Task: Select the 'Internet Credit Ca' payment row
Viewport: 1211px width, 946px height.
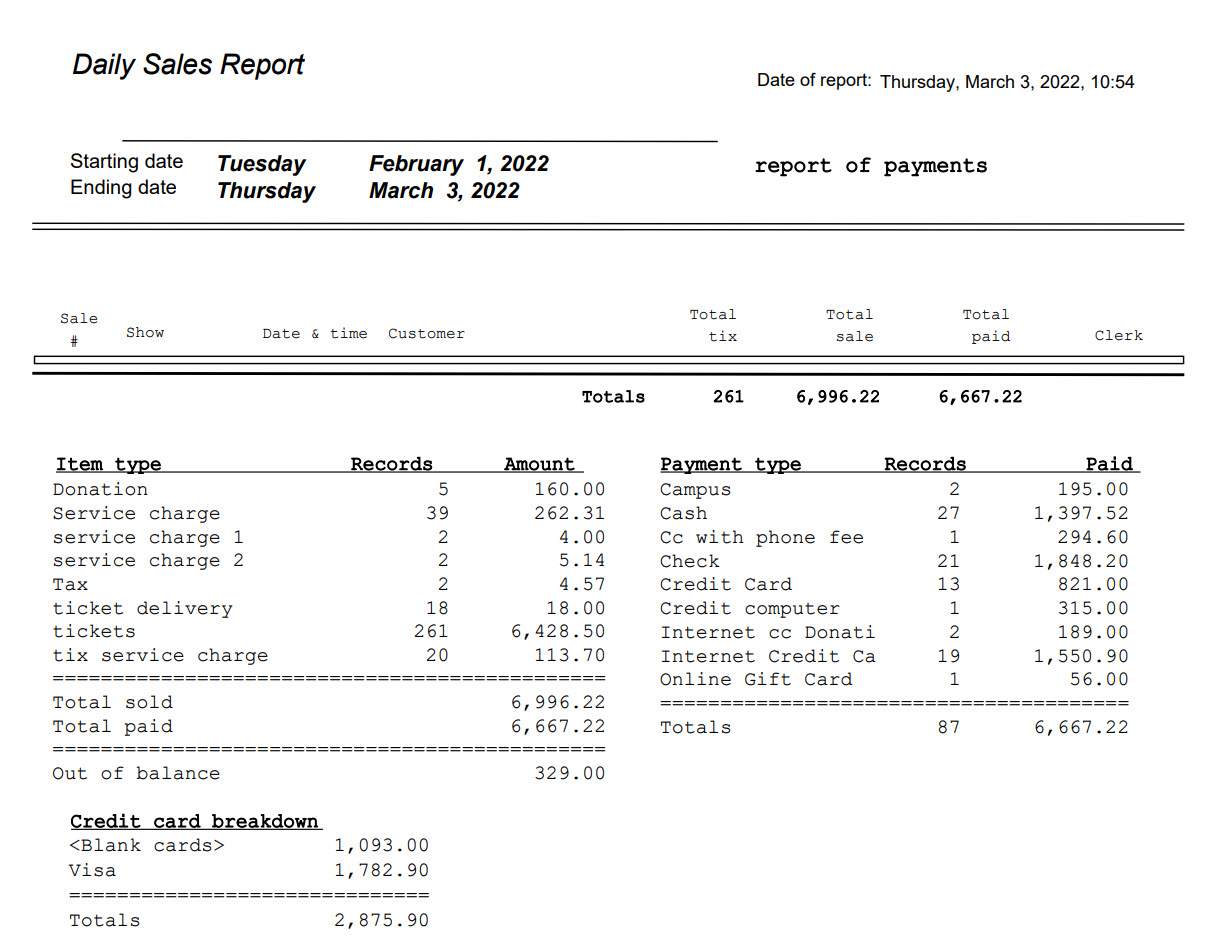Action: coord(767,657)
